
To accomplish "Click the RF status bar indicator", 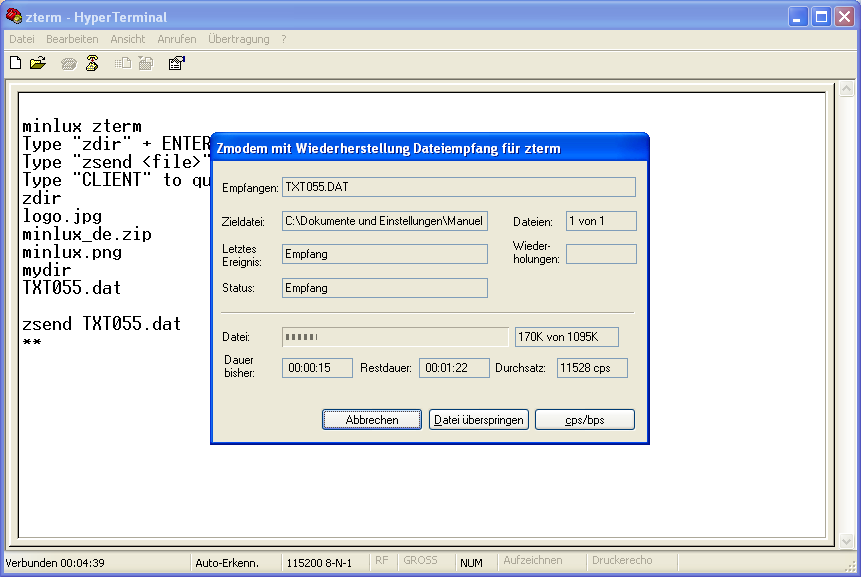I will 382,561.
